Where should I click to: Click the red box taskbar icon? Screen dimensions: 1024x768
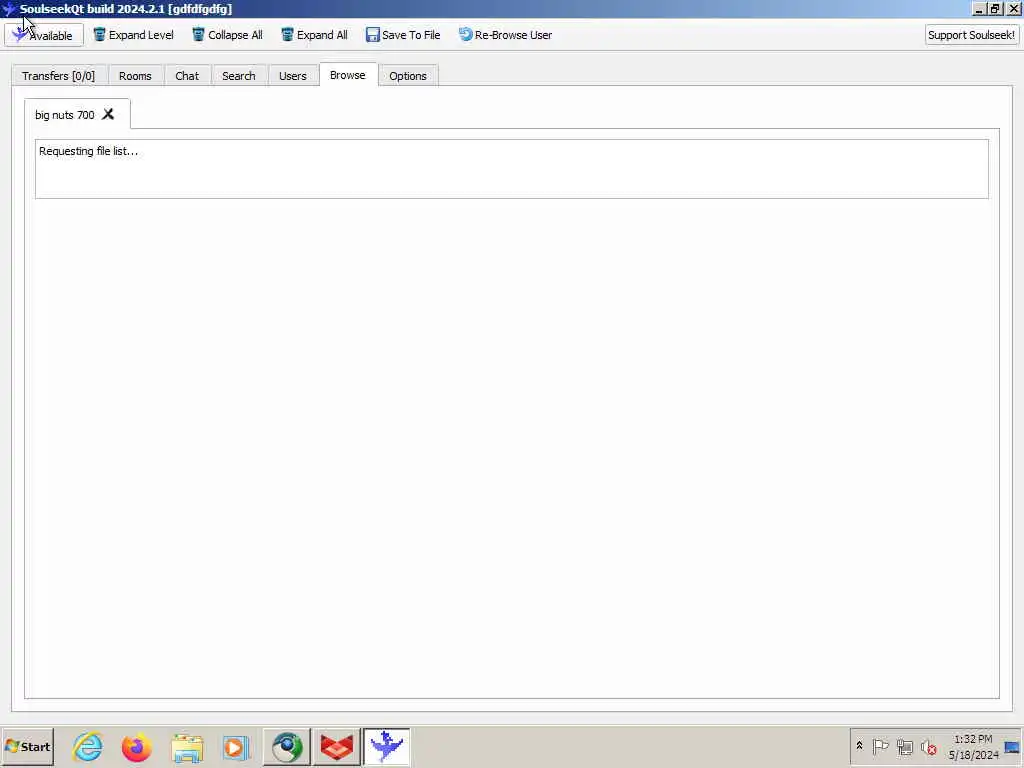(337, 747)
